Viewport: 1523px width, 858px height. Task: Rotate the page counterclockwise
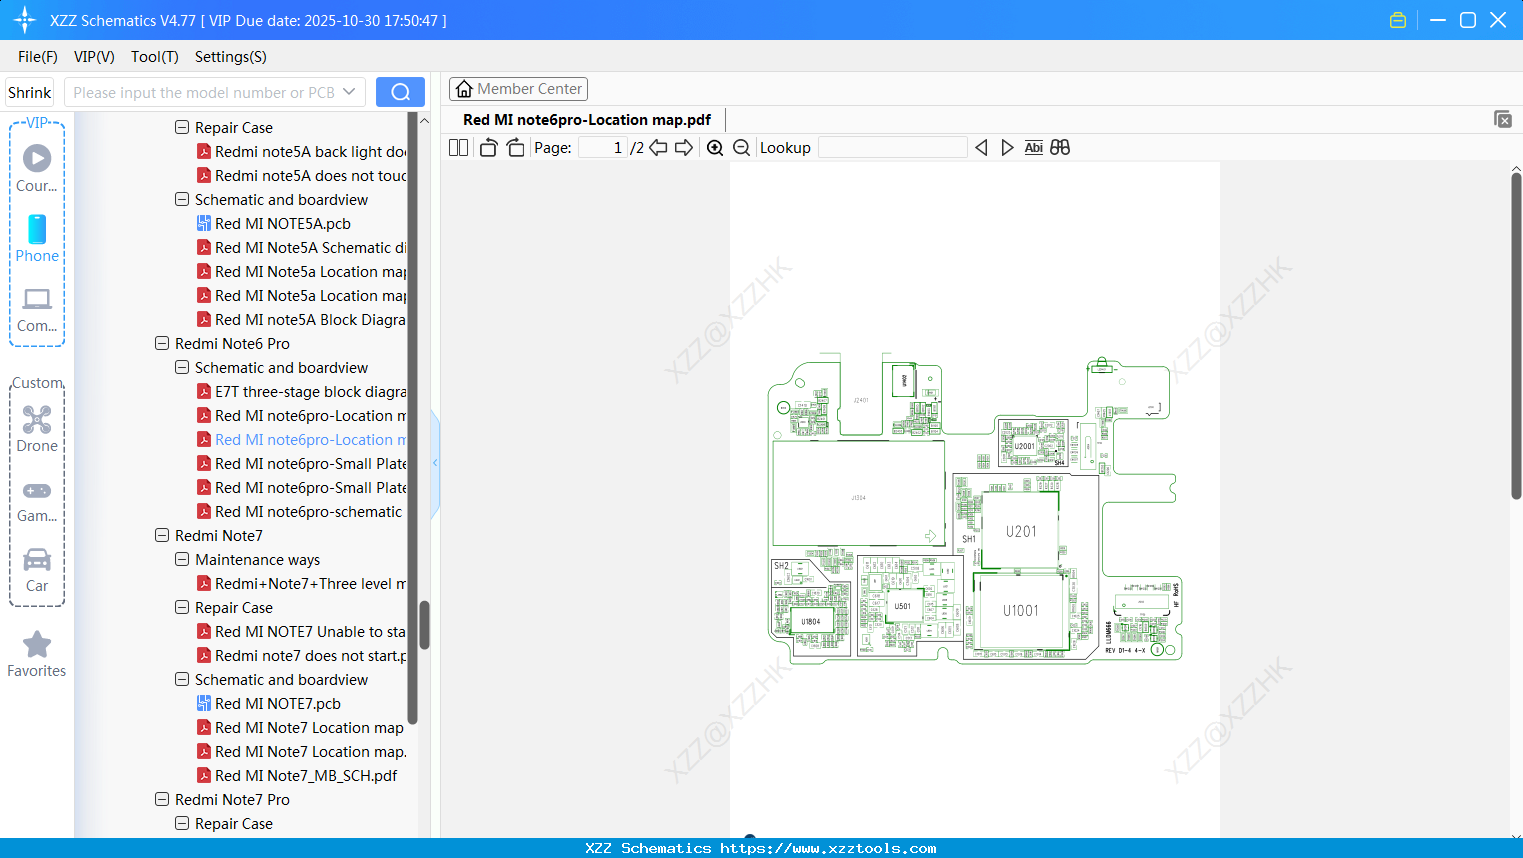[x=488, y=148]
